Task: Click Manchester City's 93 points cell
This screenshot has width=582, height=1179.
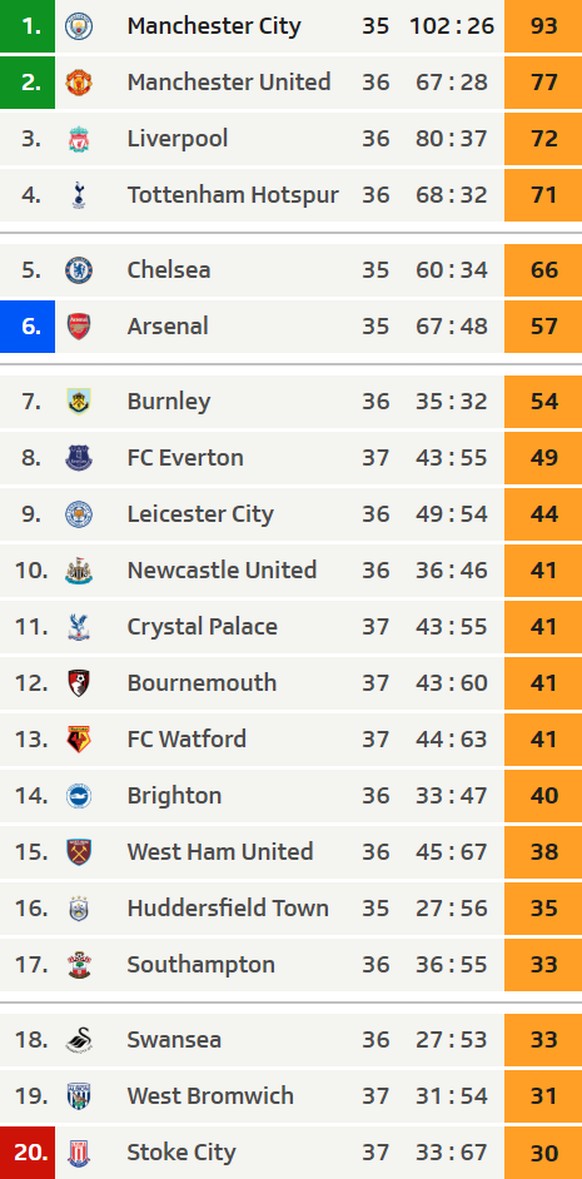Action: [543, 26]
